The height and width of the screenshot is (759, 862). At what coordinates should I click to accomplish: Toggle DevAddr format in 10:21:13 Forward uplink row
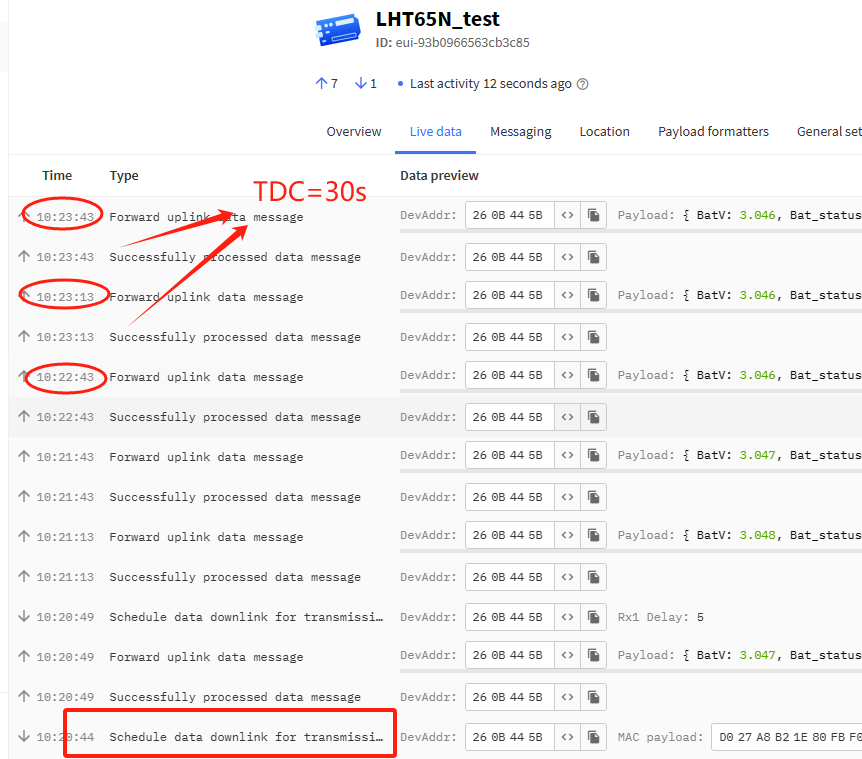567,535
